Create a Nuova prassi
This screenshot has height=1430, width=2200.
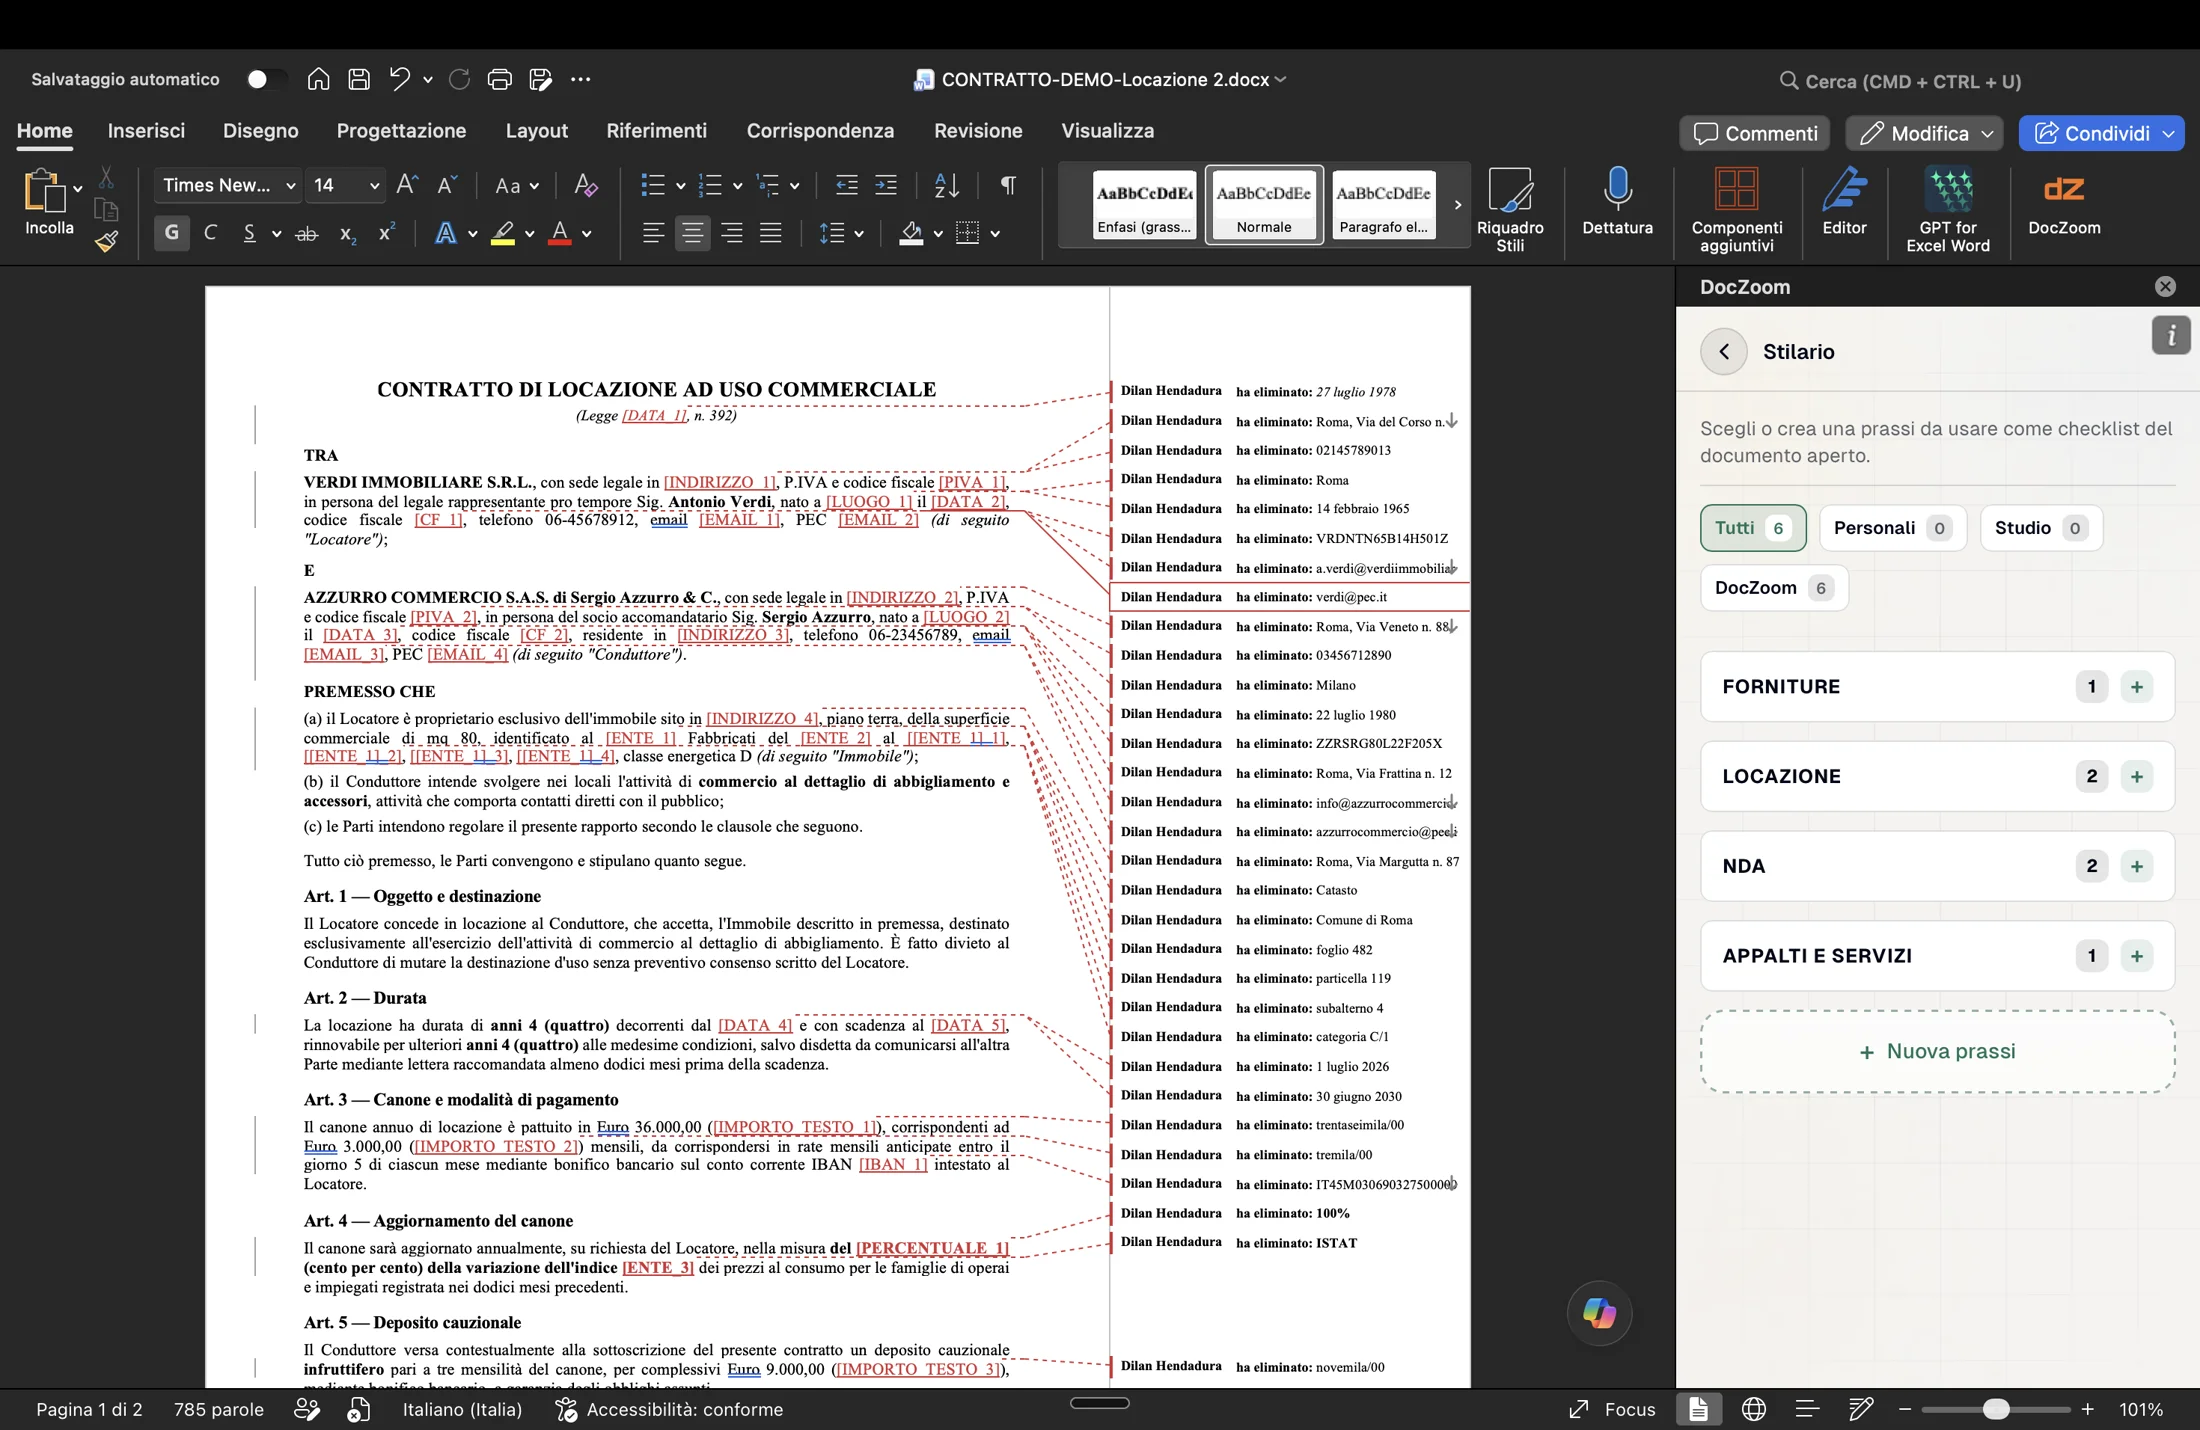(1937, 1051)
